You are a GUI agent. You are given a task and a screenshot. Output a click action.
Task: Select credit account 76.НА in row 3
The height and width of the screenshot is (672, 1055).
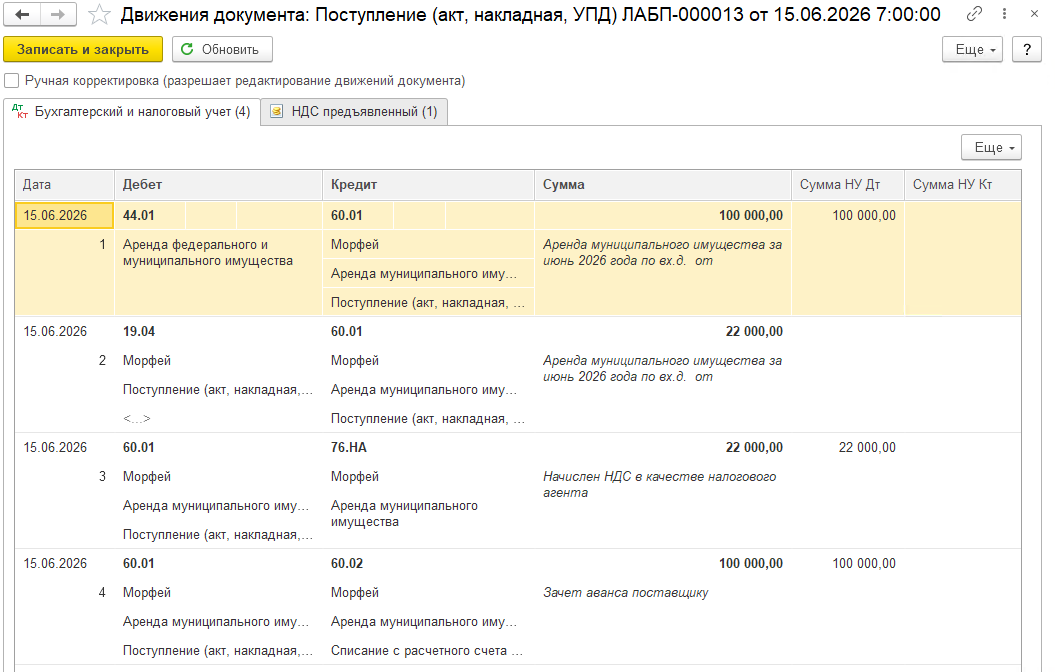point(349,447)
